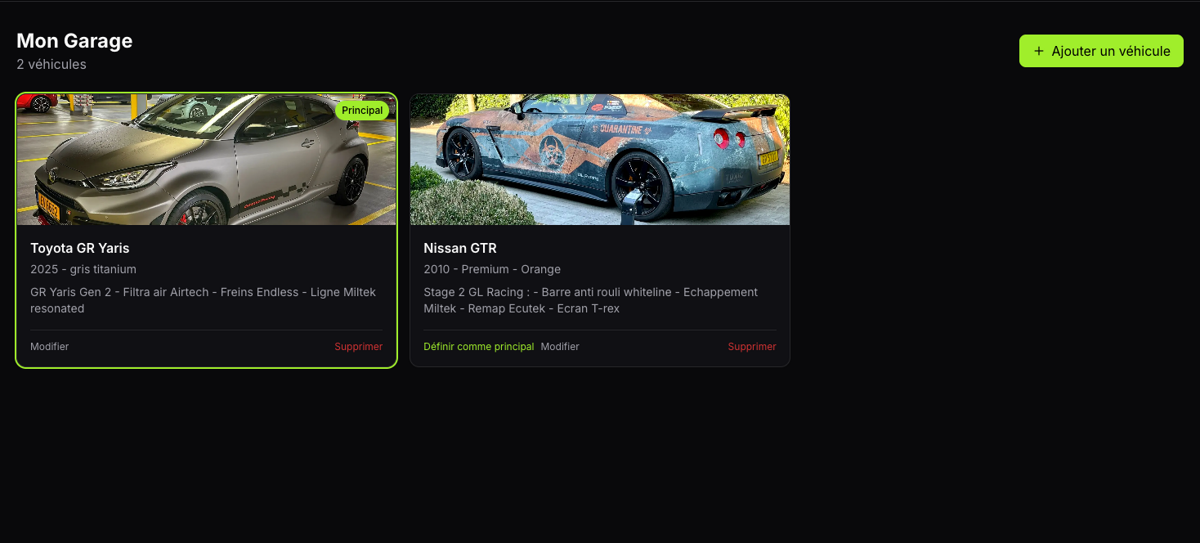Edit the Nissan GTR via Modifier

(560, 347)
